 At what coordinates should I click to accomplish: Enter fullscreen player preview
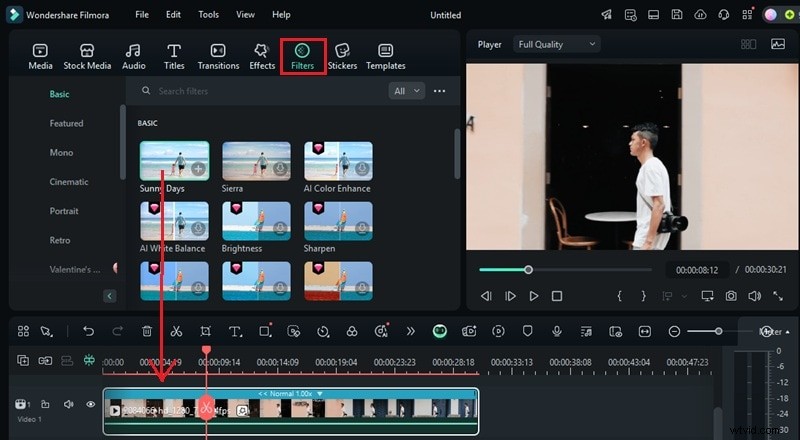coord(778,296)
